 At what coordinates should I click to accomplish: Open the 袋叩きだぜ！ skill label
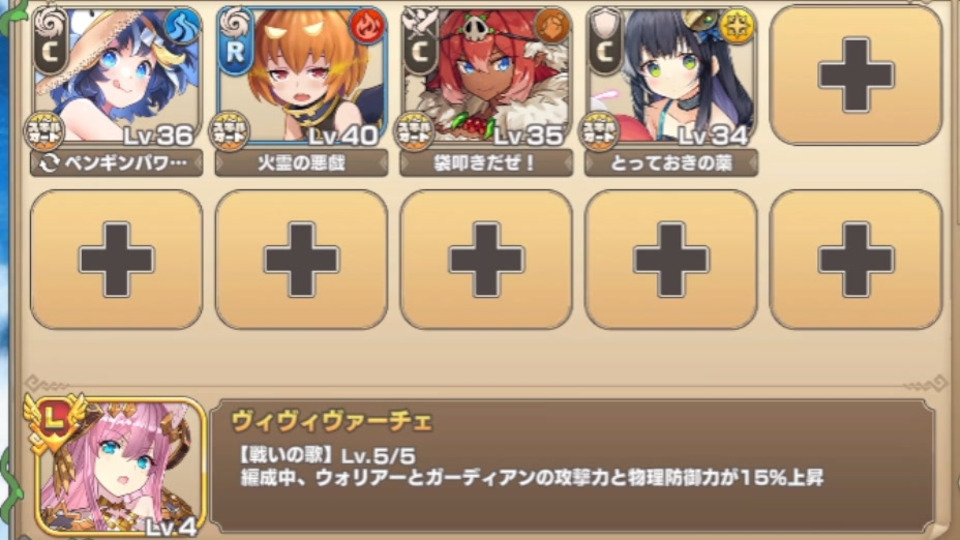(x=486, y=163)
